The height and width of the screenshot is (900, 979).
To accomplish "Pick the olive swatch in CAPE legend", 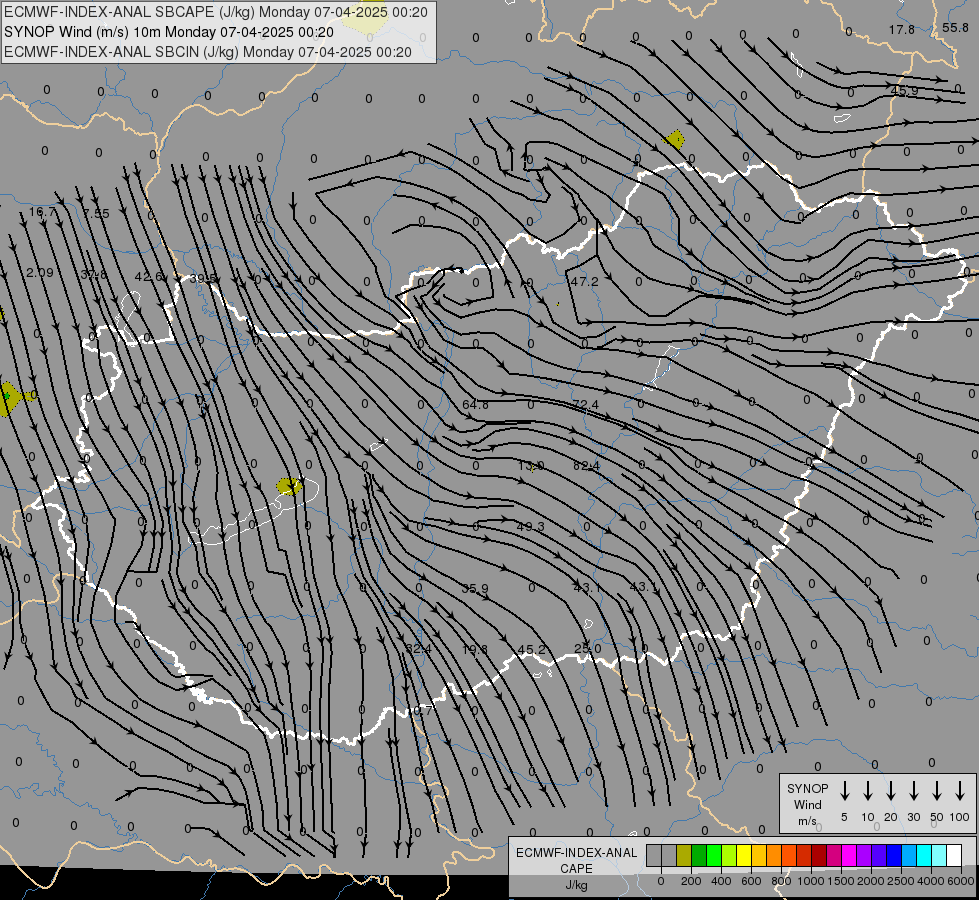I will 684,855.
